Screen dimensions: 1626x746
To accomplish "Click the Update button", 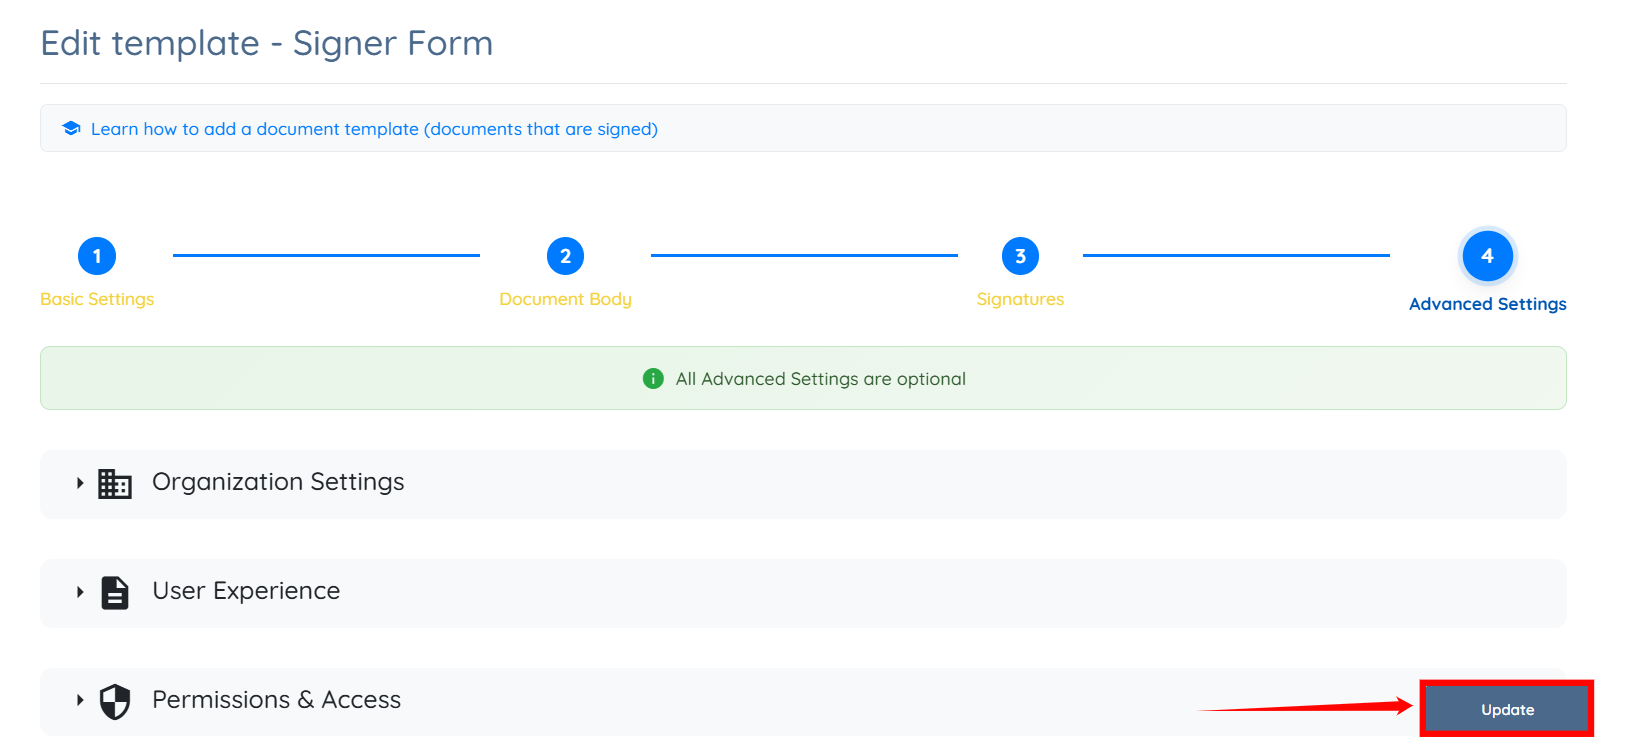I will [1507, 709].
